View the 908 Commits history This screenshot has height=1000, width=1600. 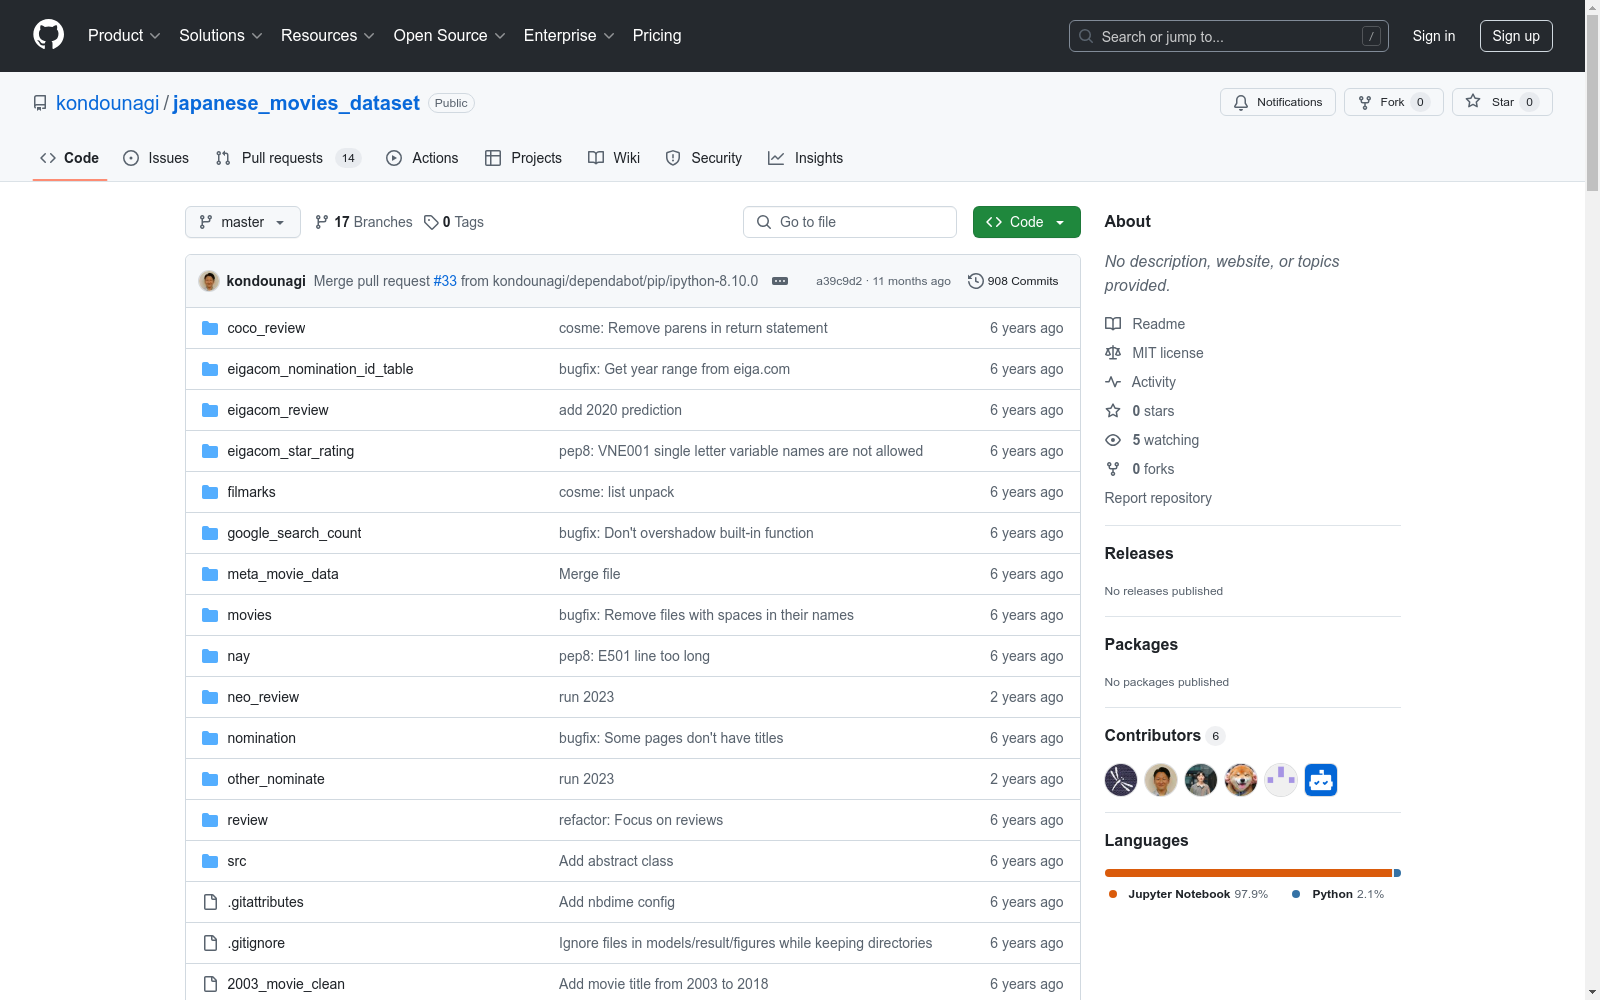pos(1013,281)
